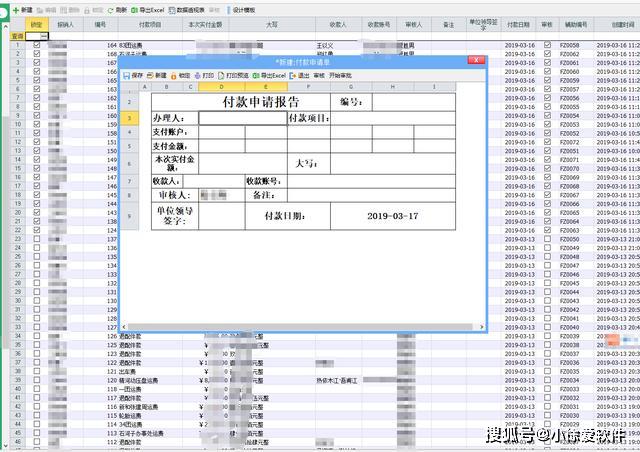This screenshot has width=640, height=452.
Task: Click the 收款人 column header
Action: (338, 25)
